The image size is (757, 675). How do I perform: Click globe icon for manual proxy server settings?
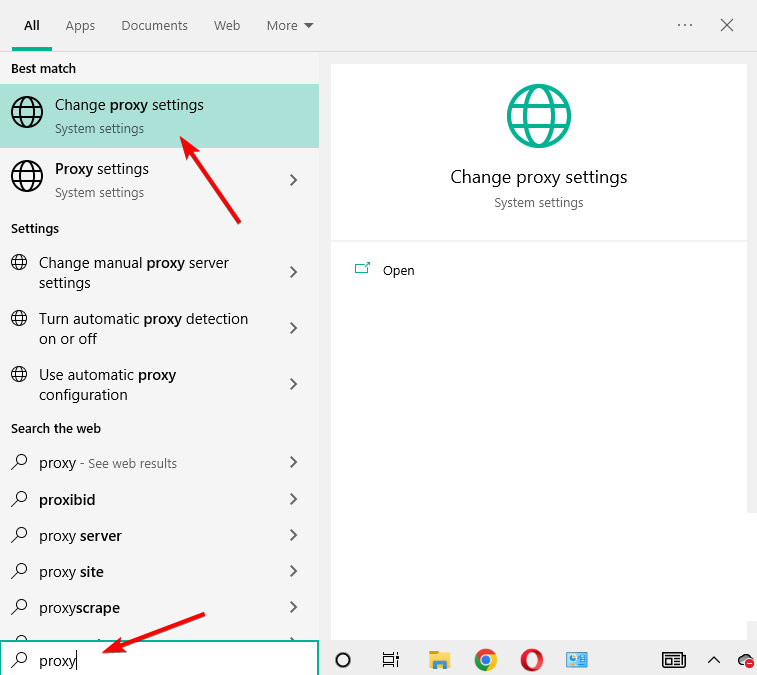[x=19, y=262]
